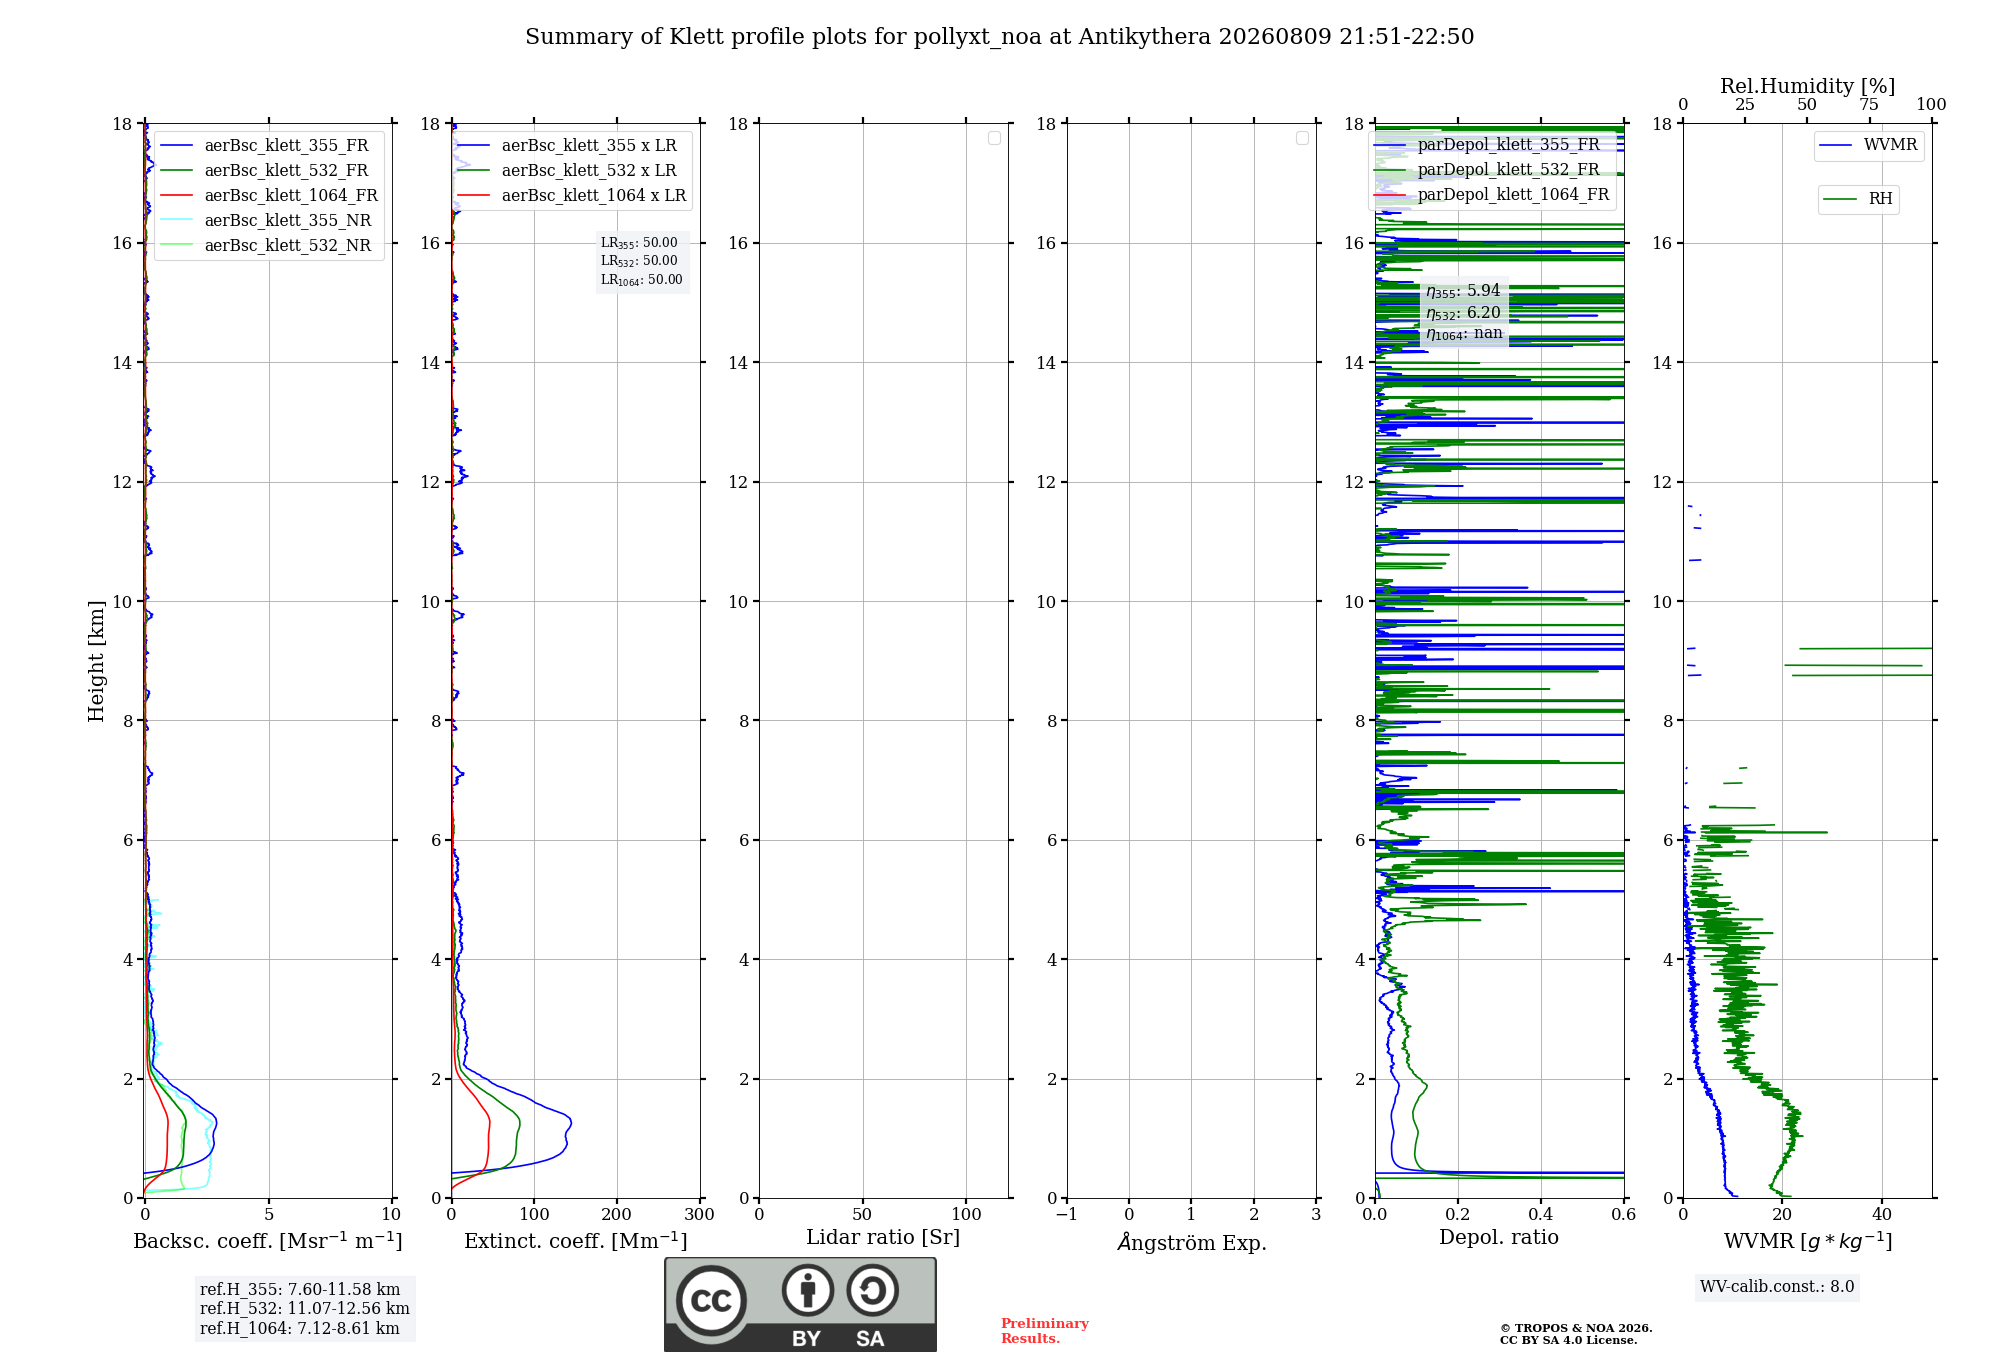The image size is (2000, 1360).
Task: Click the ref.H_1064: 7.12-8.61 km text
Action: point(300,1329)
